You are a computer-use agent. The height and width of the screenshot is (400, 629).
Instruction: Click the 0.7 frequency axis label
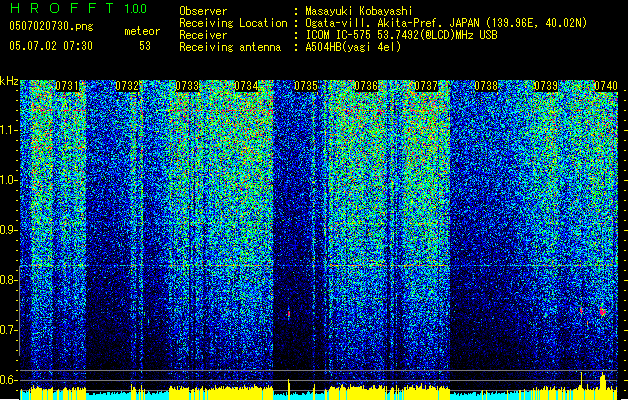pos(9,330)
